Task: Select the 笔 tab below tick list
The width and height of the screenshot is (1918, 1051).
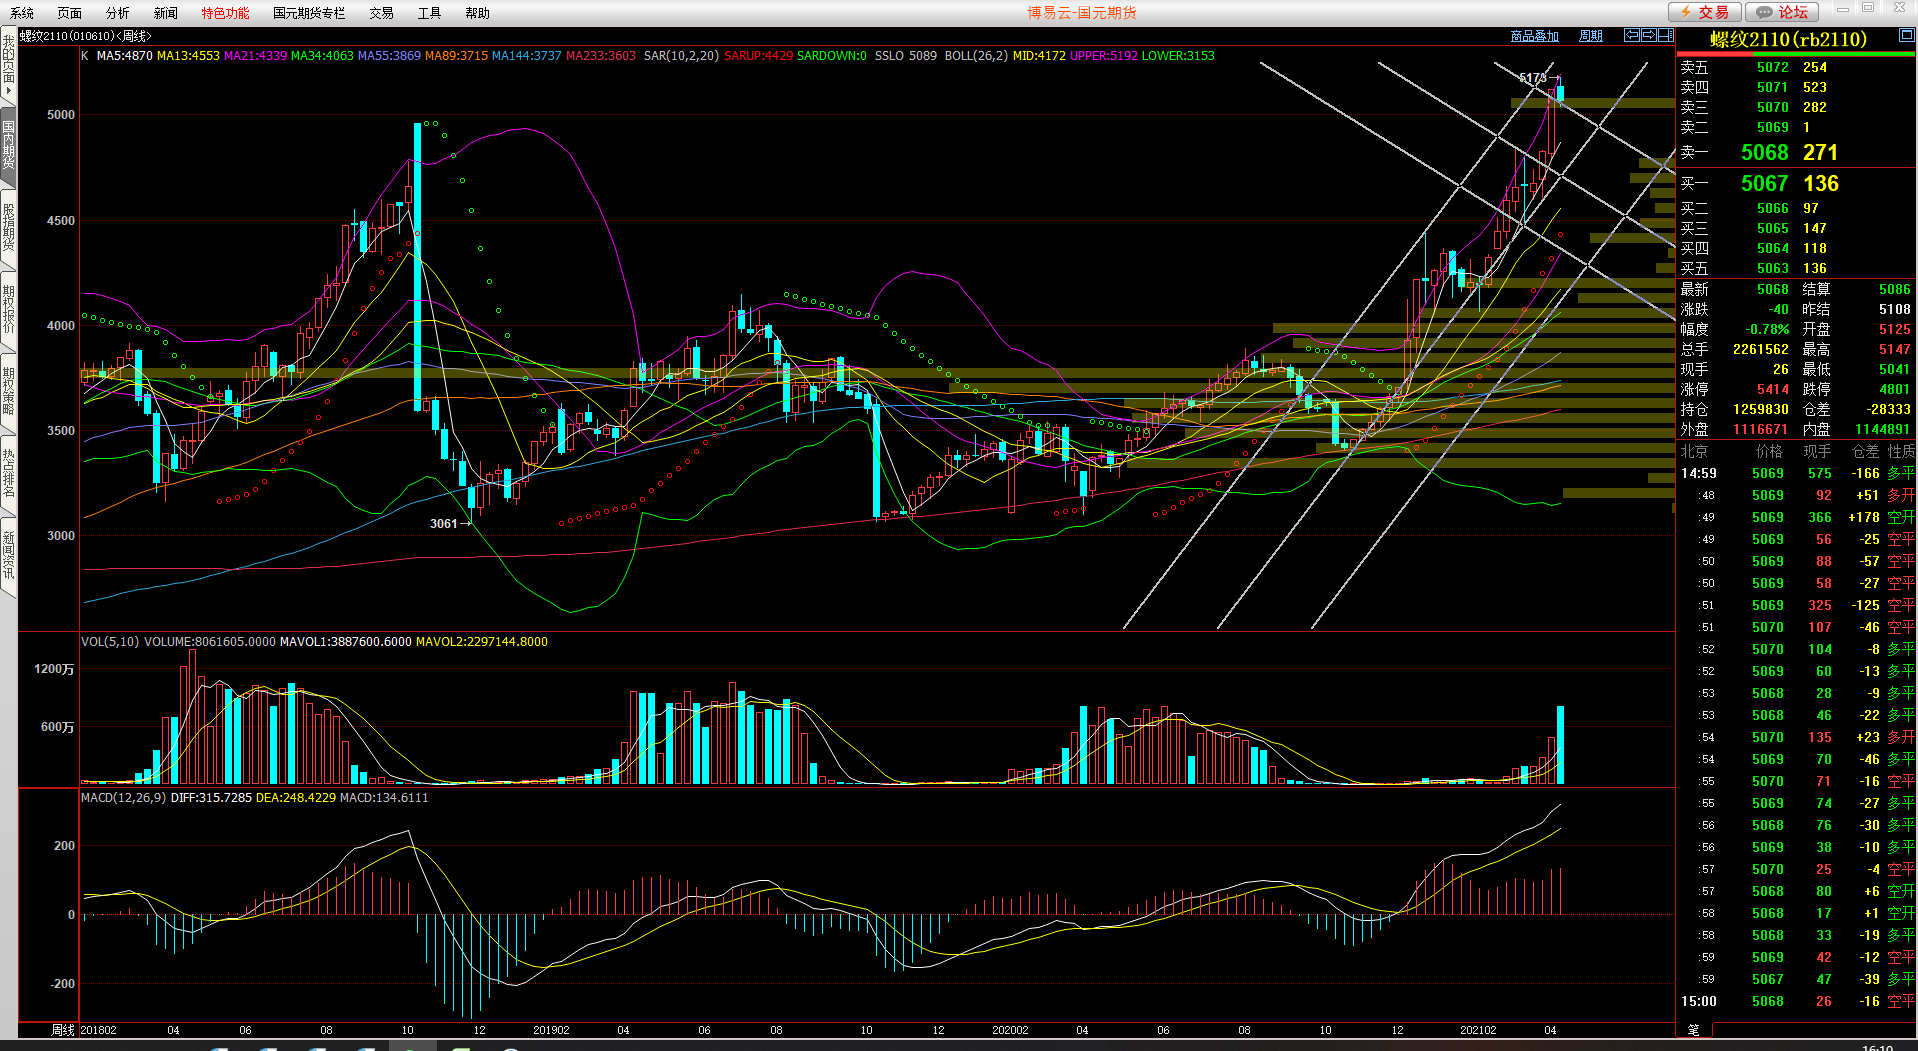Action: pyautogui.click(x=1693, y=1030)
